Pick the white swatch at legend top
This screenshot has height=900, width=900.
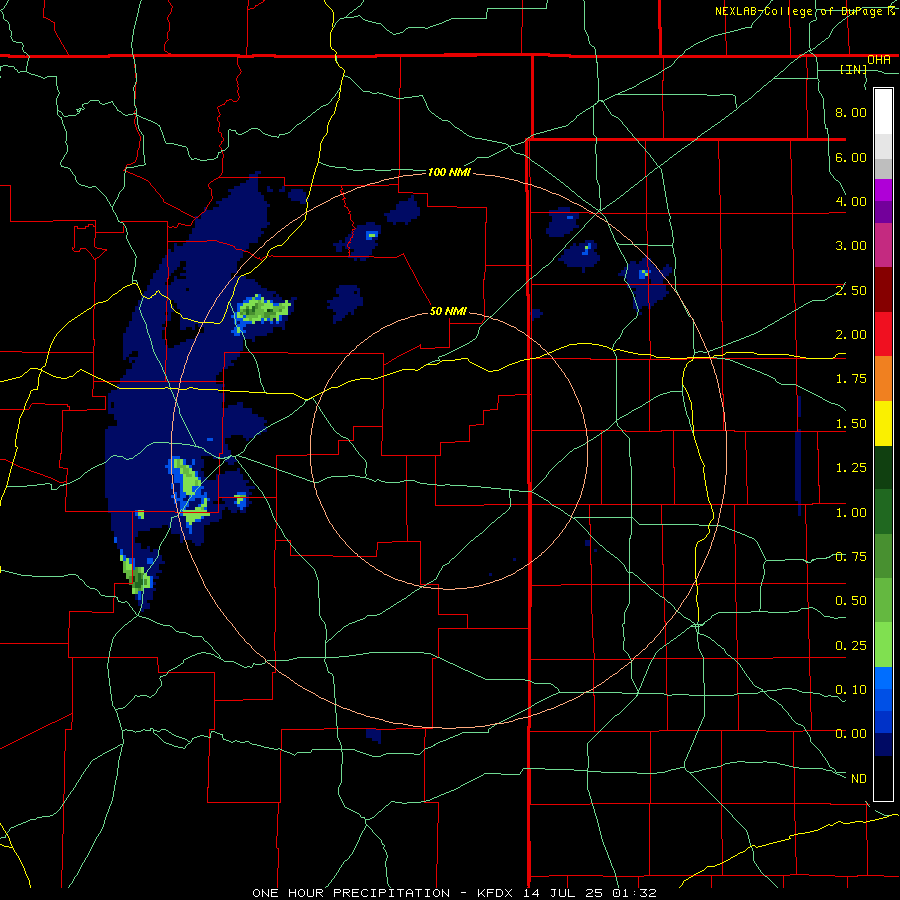[x=883, y=112]
